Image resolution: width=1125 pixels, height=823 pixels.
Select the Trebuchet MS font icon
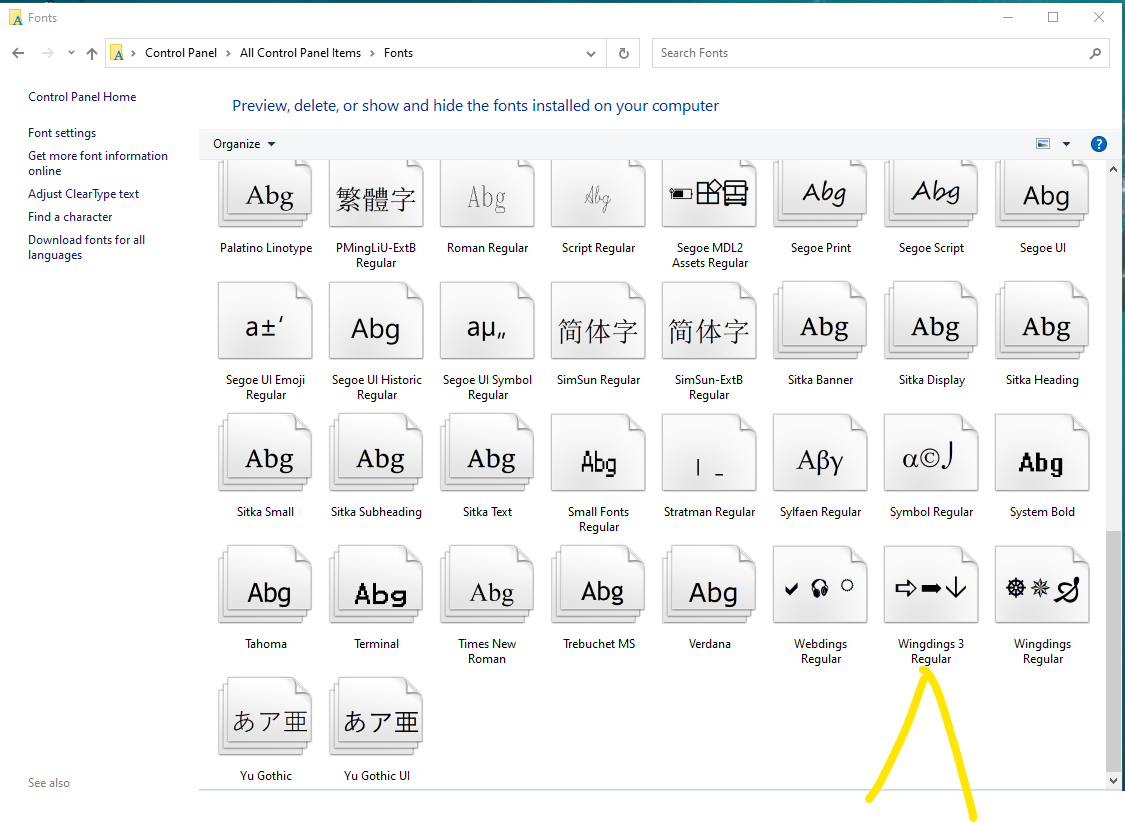(x=598, y=585)
